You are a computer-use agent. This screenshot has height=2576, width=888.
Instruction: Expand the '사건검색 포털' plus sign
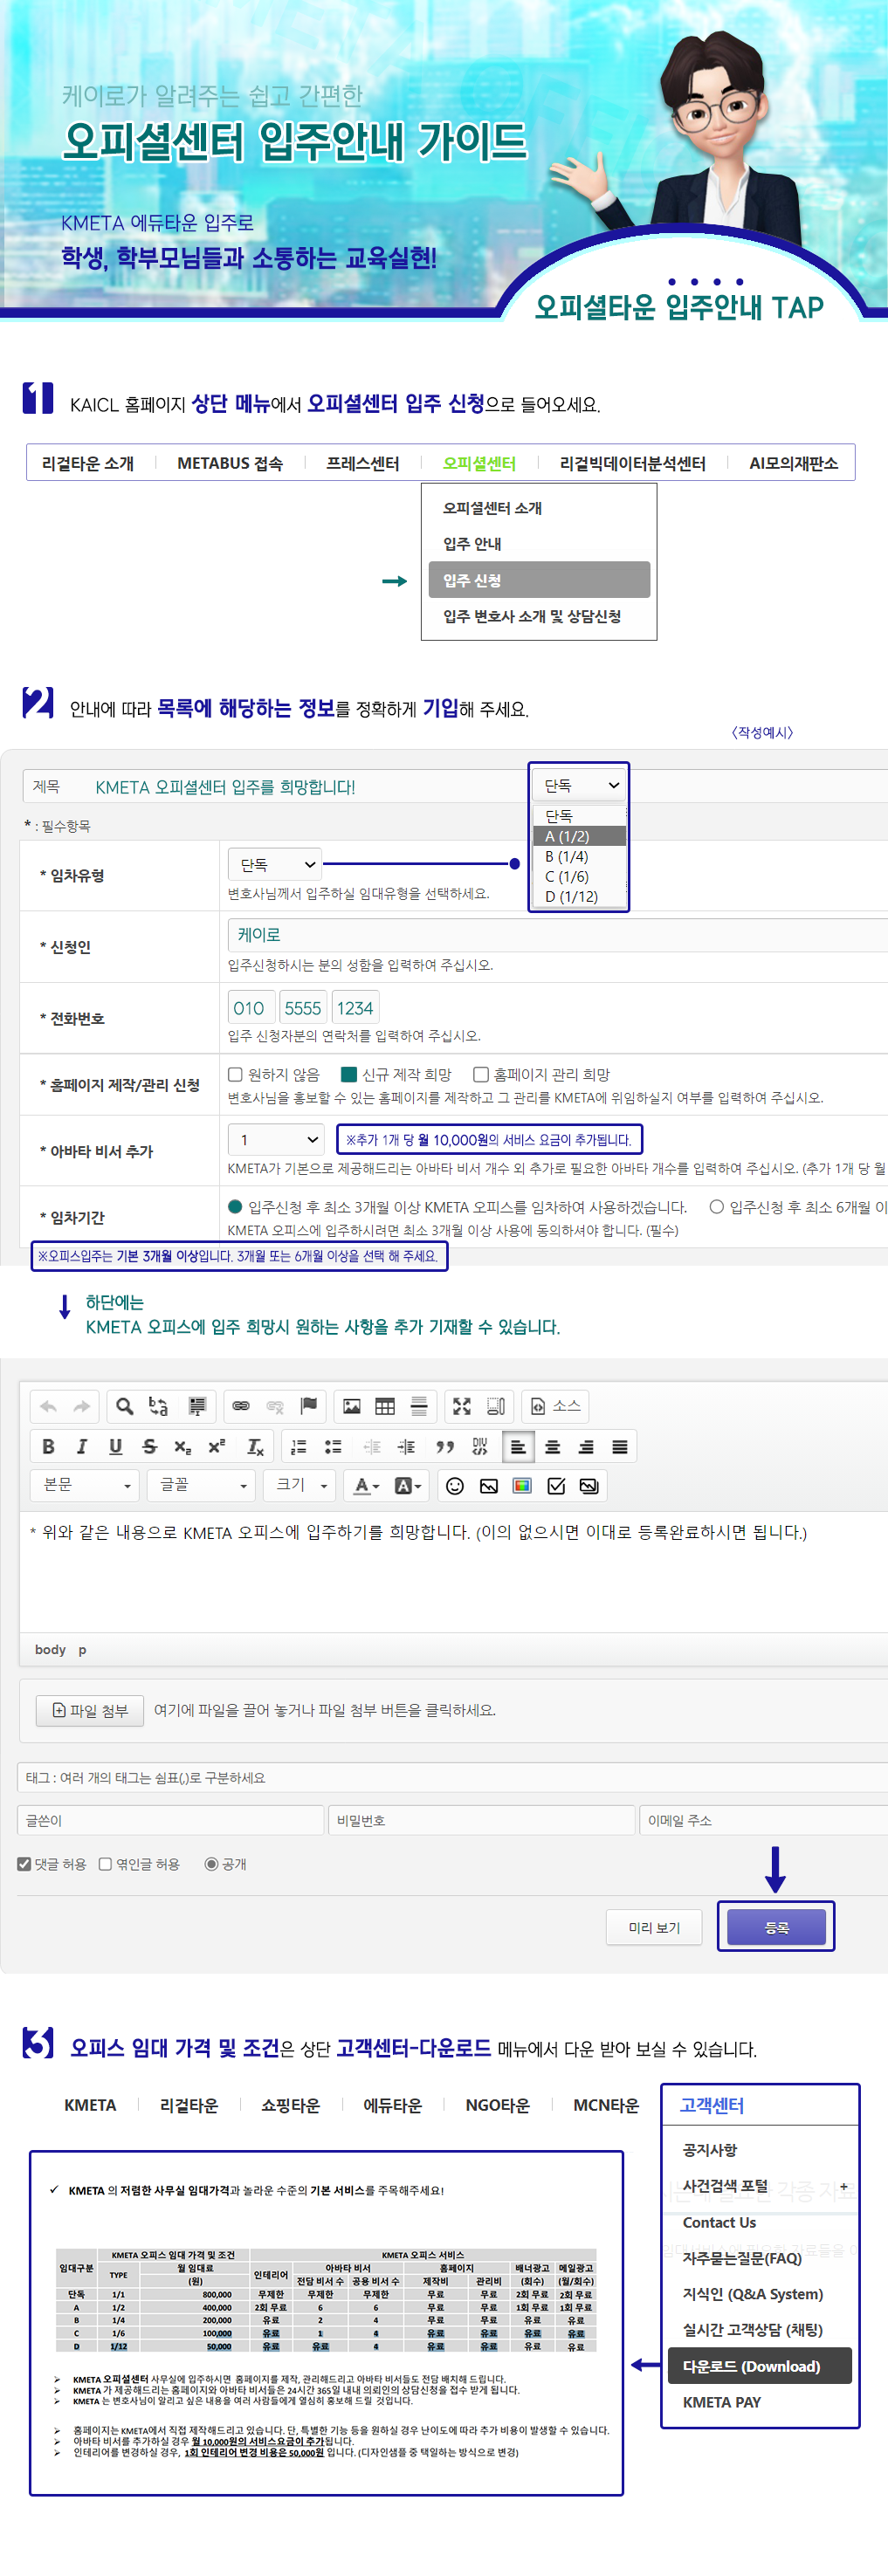point(843,2186)
